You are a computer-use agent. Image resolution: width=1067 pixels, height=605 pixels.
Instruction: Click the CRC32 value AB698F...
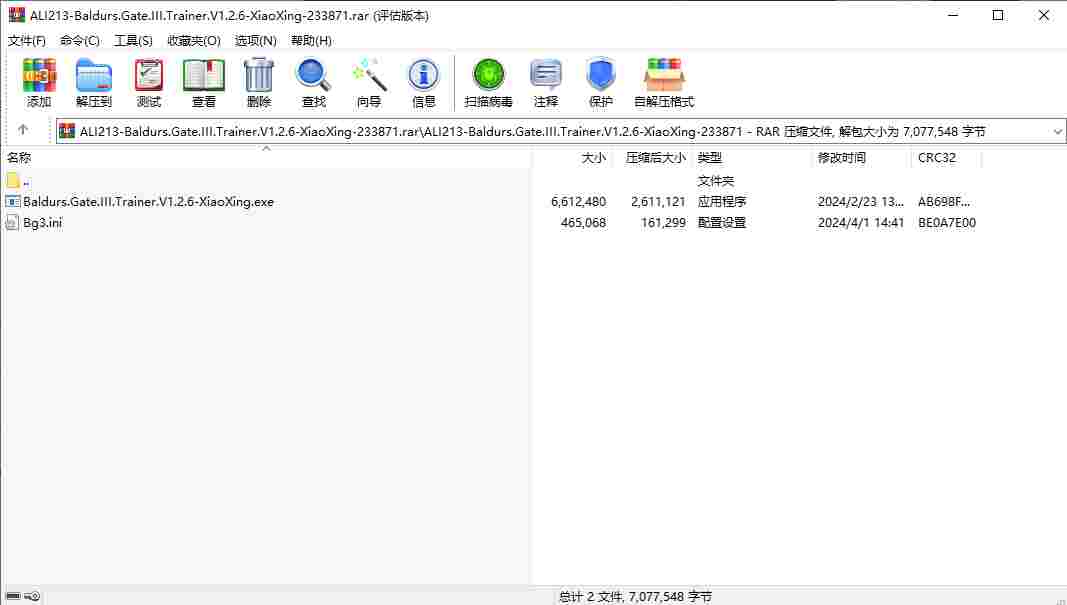pyautogui.click(x=944, y=202)
